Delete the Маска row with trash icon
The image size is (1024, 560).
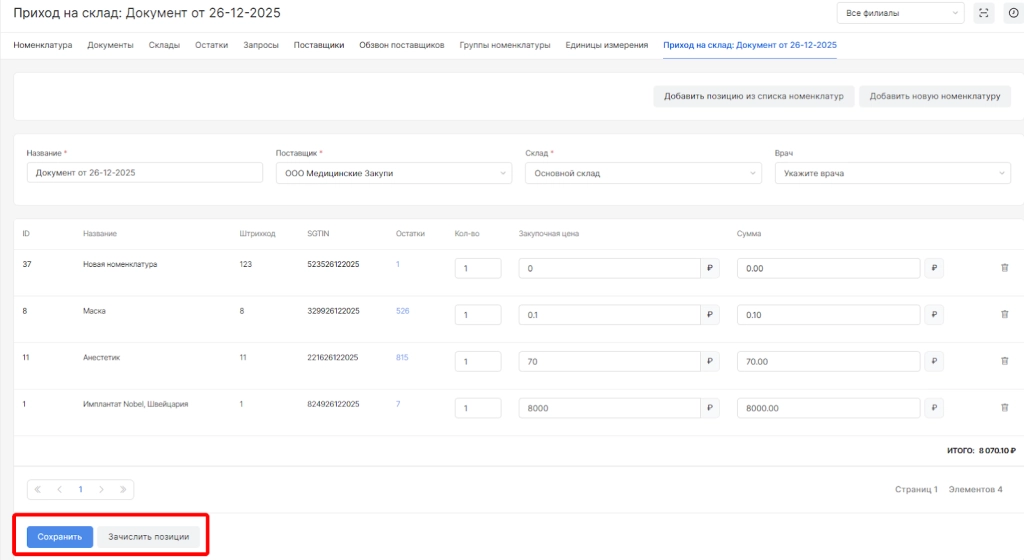coord(1004,314)
